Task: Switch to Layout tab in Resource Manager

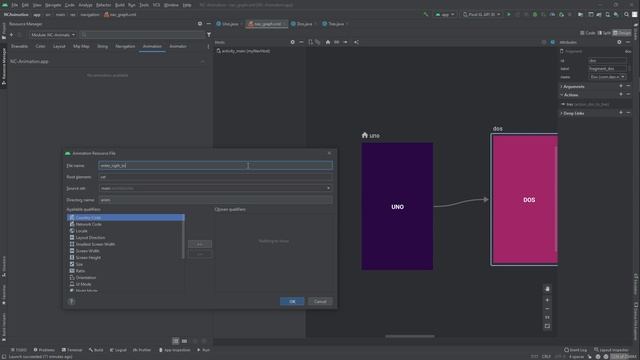Action: pos(59,46)
